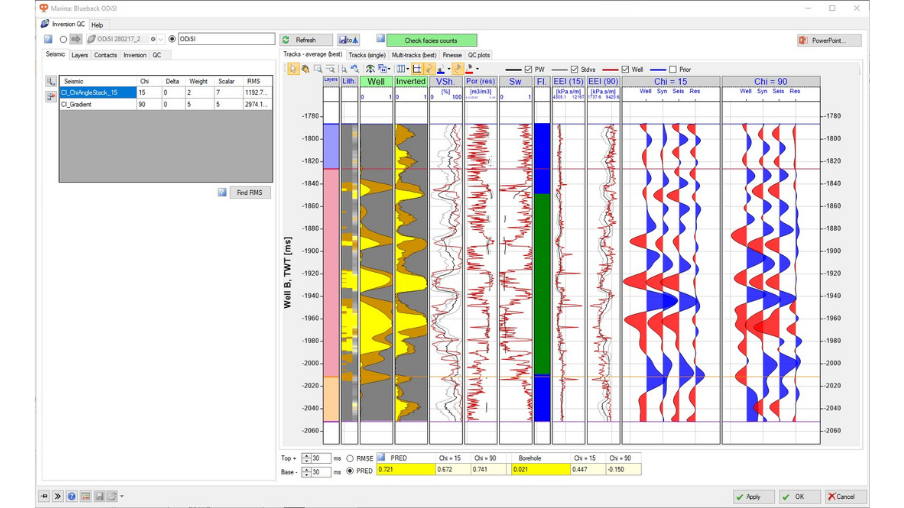Click into the ODiSI name input field
Image resolution: width=904 pixels, height=508 pixels.
[226, 39]
